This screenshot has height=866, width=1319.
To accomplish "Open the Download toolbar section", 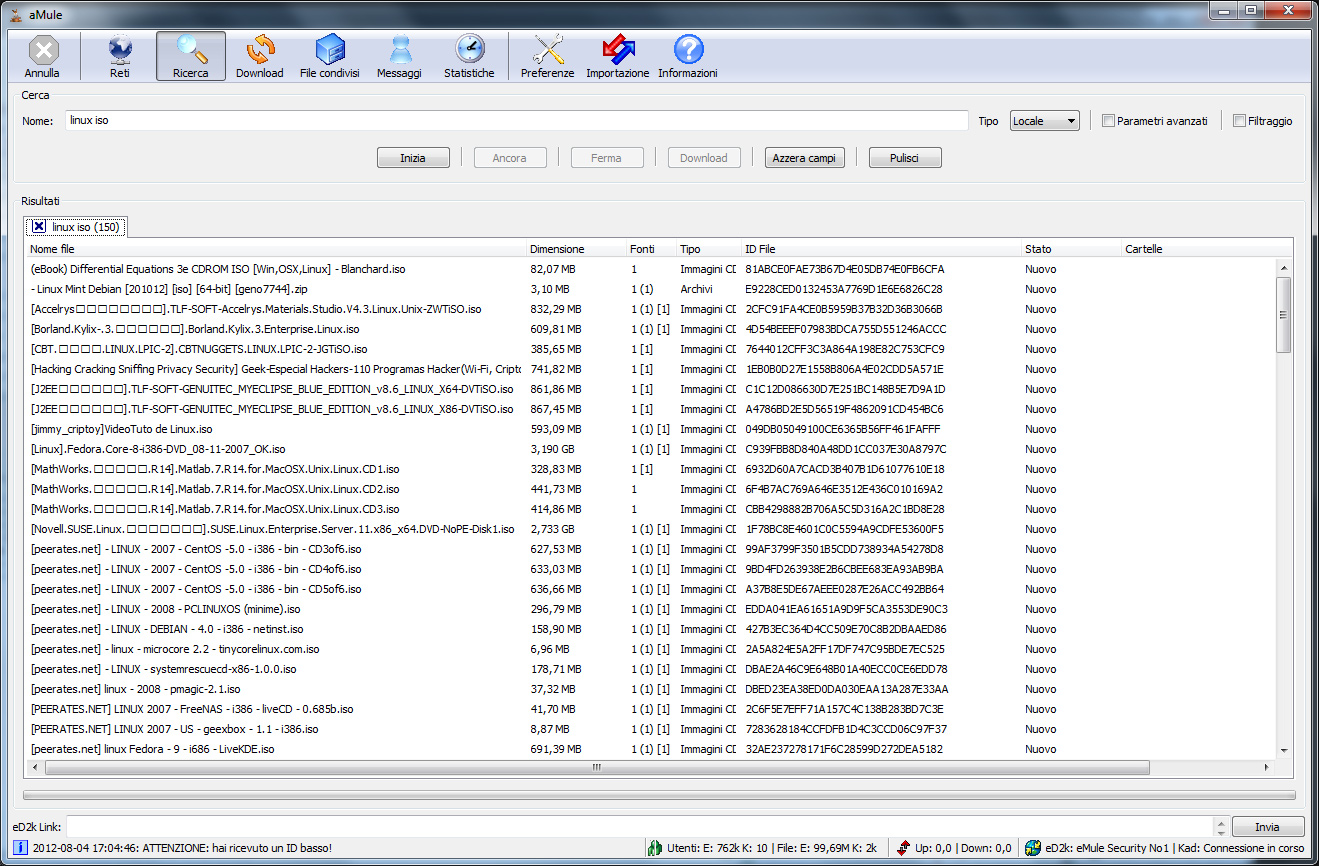I will click(260, 56).
